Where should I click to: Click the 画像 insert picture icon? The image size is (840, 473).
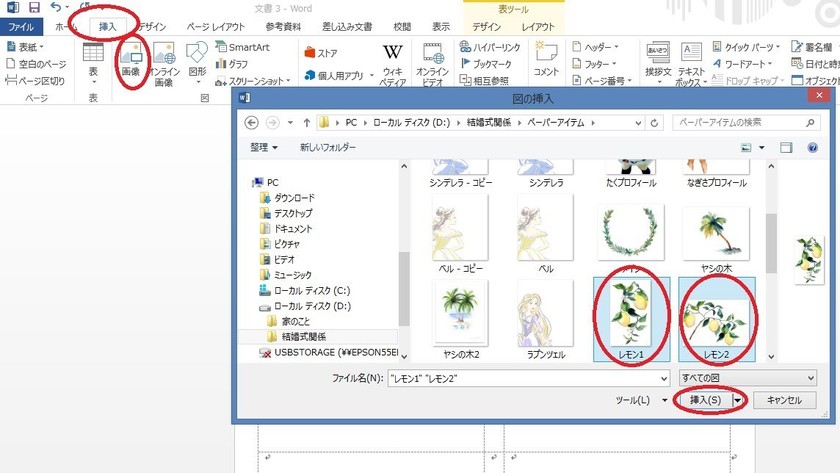[x=131, y=59]
